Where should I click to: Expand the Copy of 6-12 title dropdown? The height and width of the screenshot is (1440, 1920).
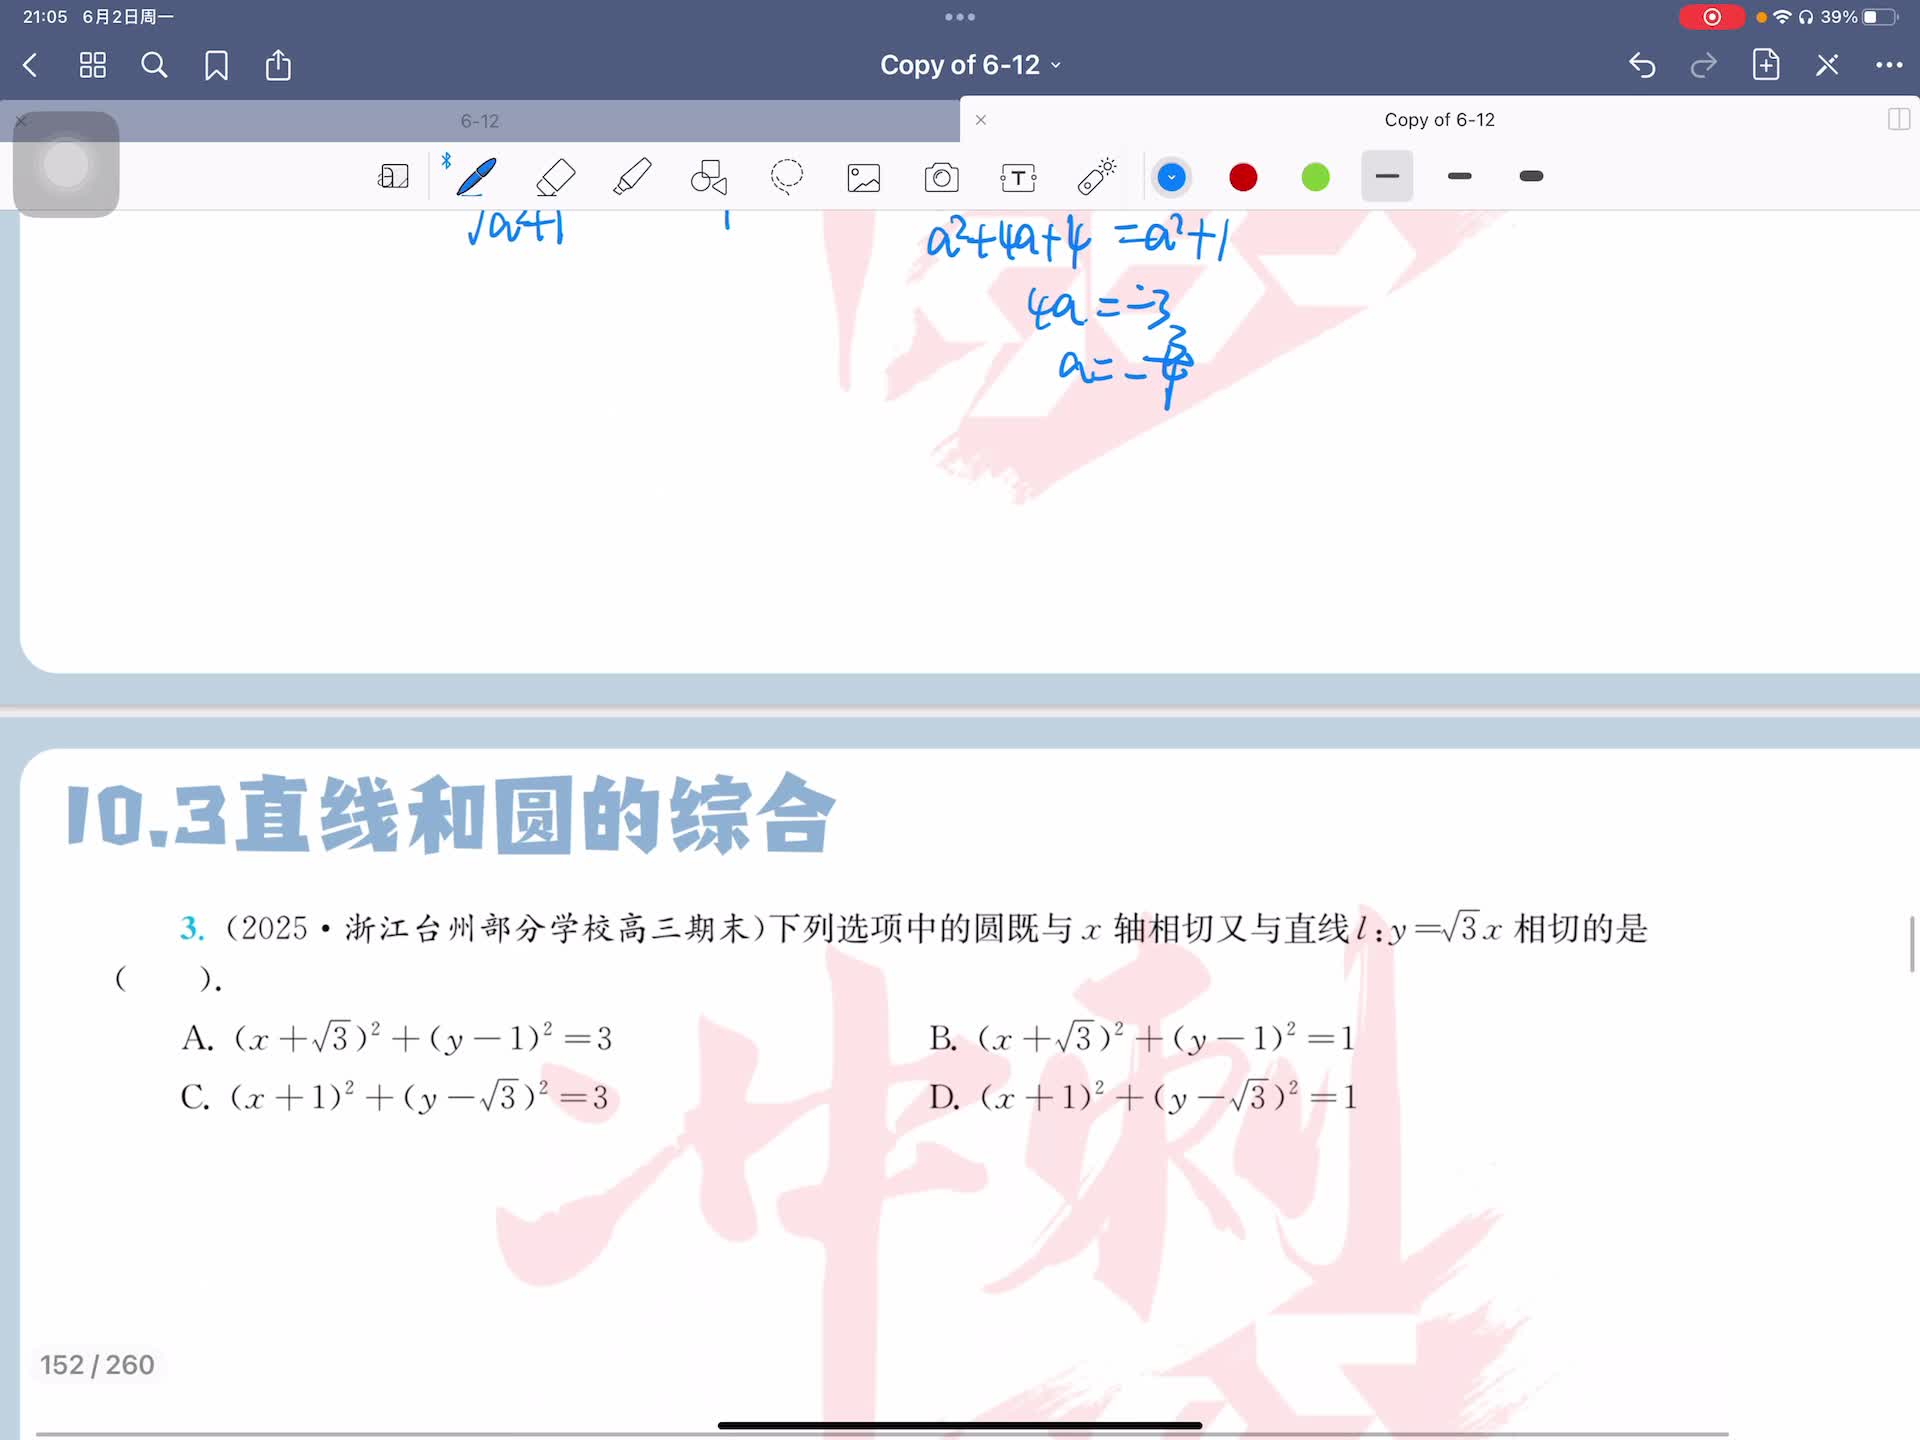pos(970,65)
